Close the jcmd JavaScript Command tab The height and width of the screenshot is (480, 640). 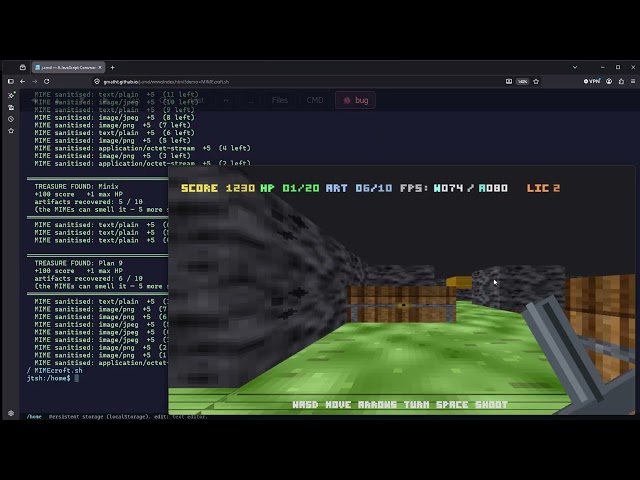tap(100, 67)
